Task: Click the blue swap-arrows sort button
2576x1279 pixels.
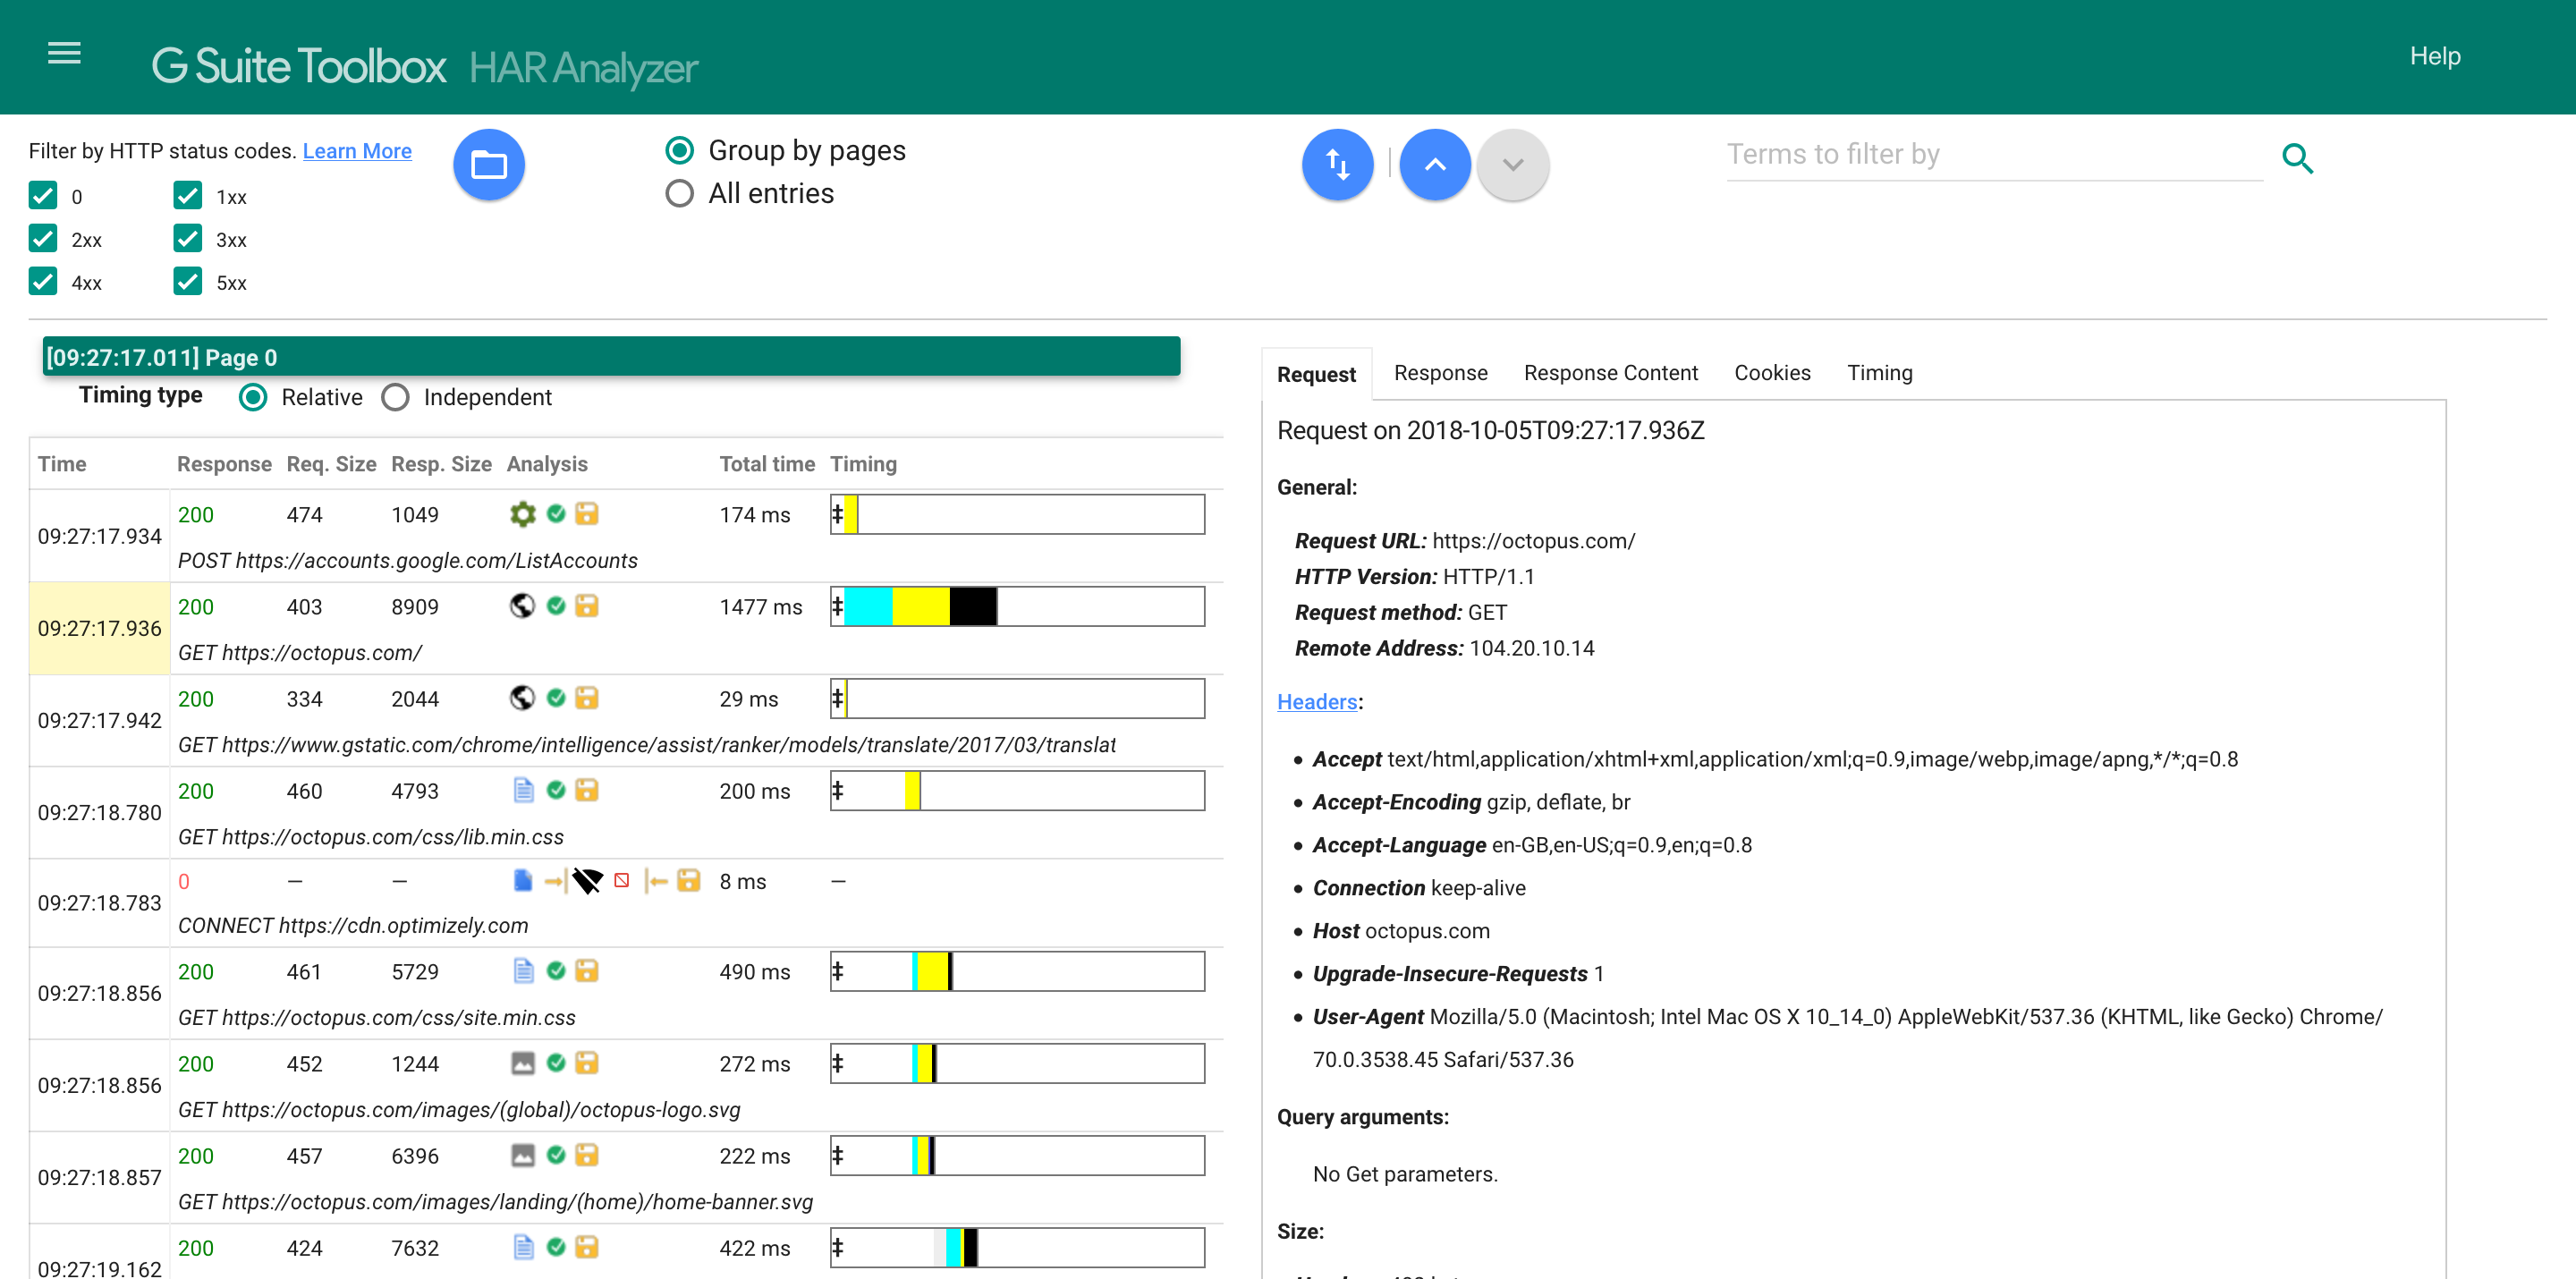Action: point(1337,164)
